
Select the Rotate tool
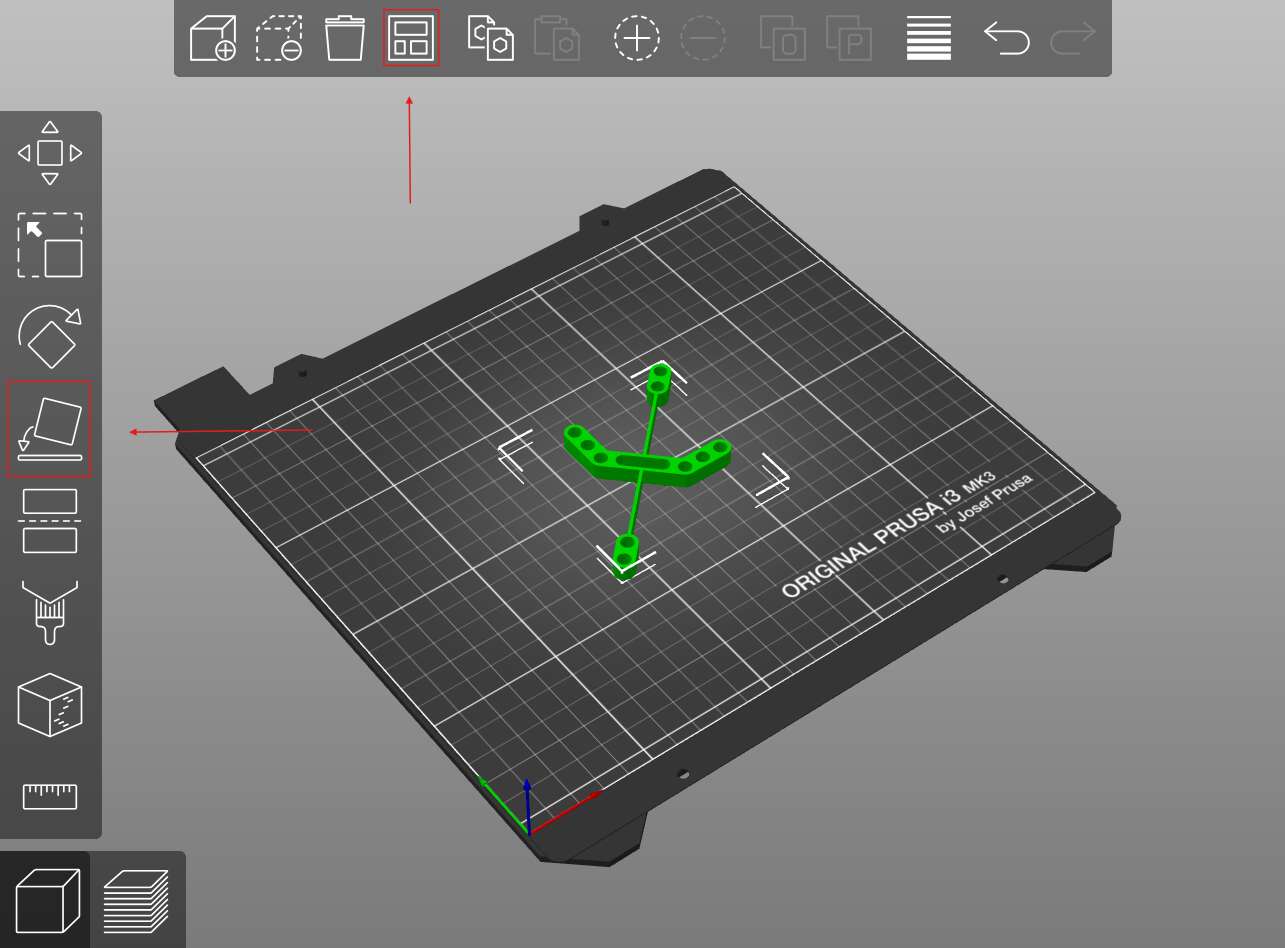[50, 337]
